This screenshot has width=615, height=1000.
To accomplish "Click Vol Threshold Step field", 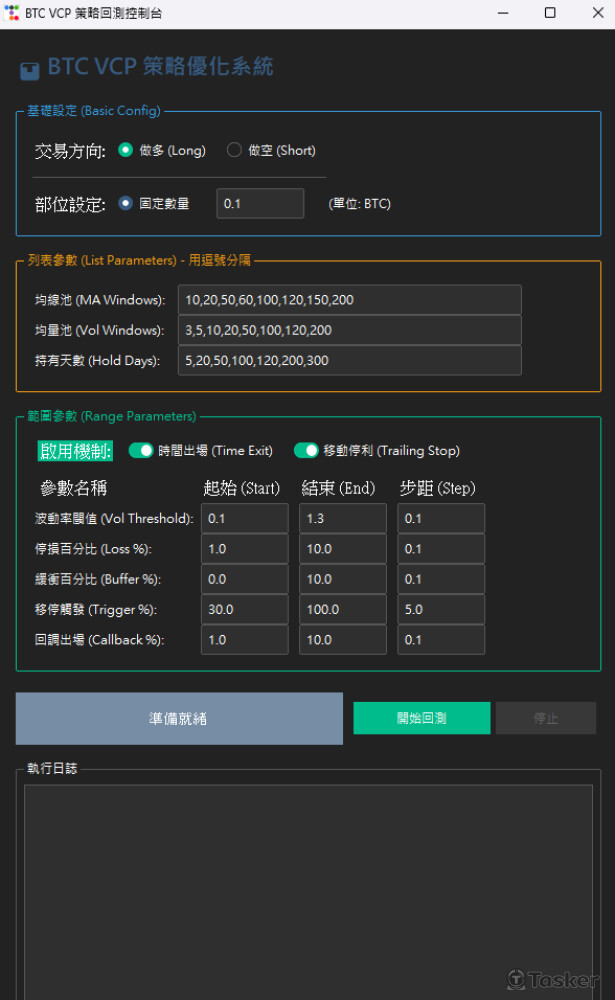I will (441, 518).
